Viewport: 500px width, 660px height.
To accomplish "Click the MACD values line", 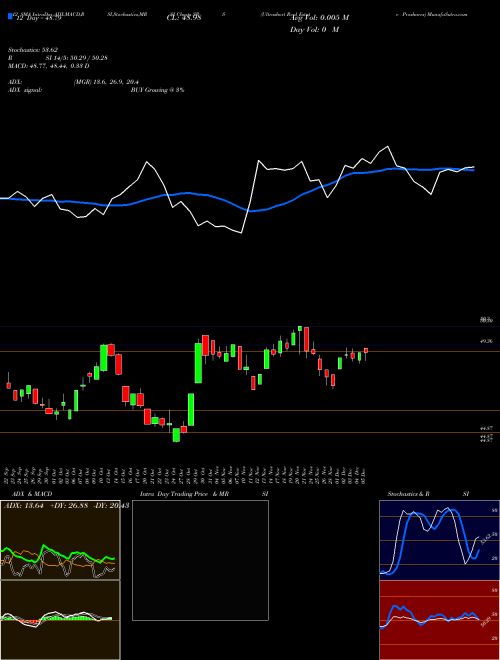I will [x=49, y=66].
